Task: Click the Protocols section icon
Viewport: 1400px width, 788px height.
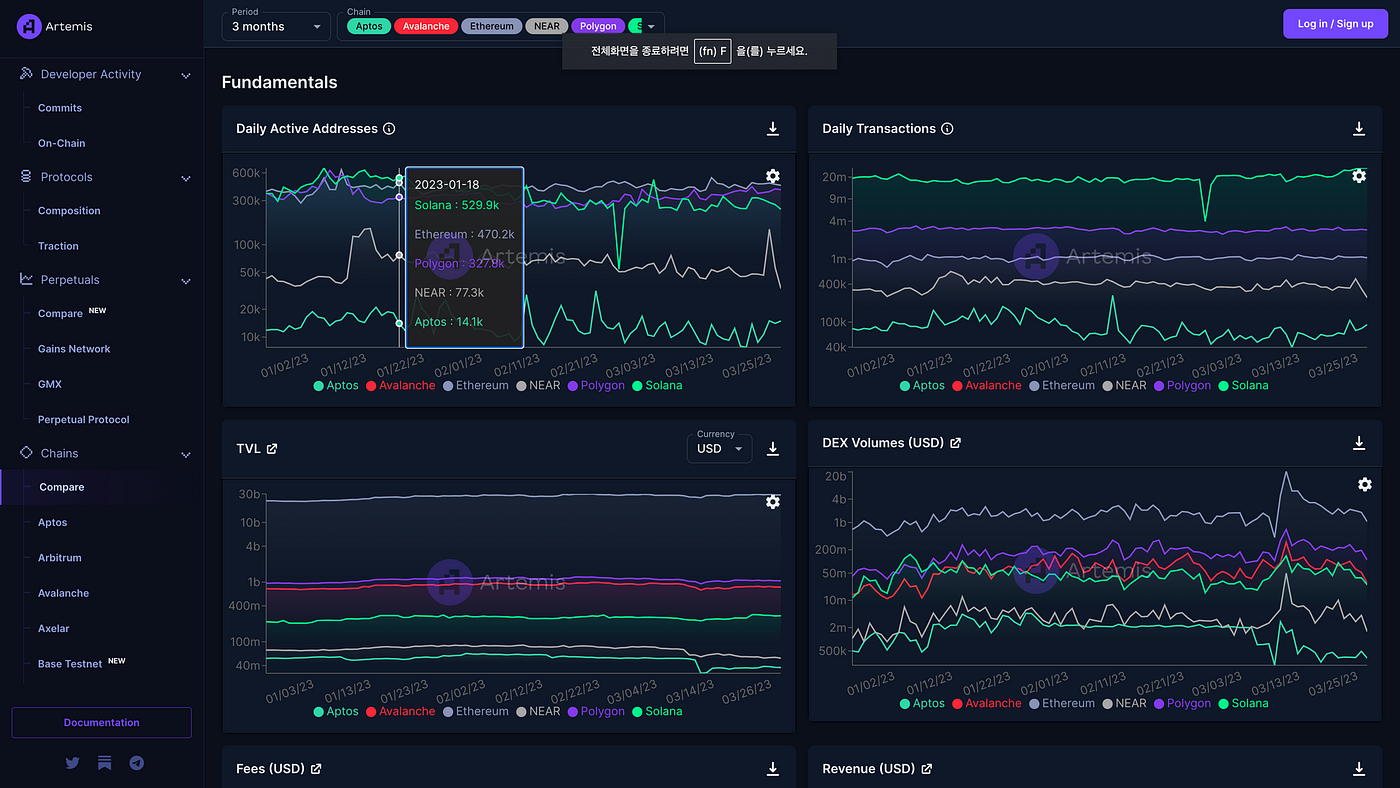Action: coord(26,177)
